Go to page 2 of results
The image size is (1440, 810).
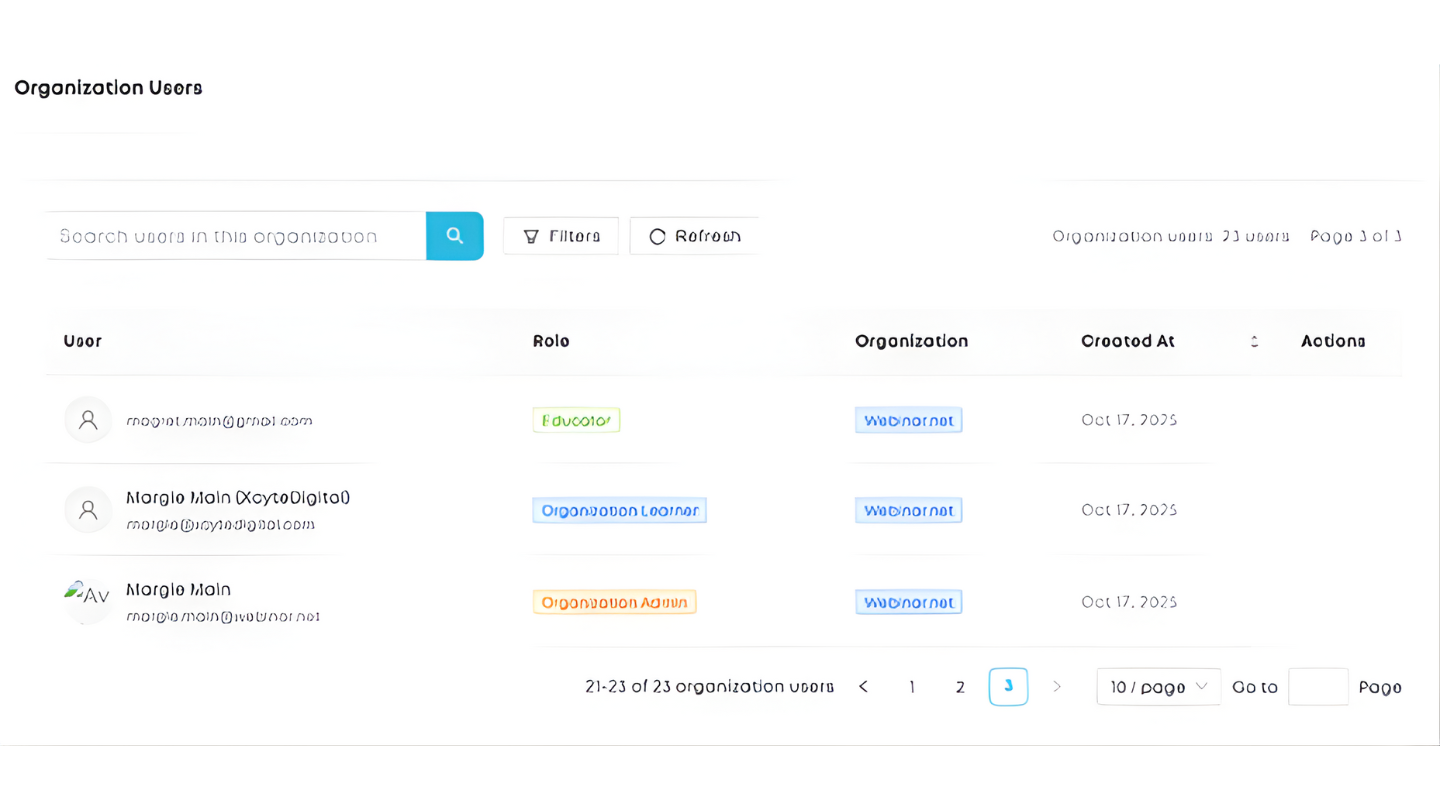960,687
